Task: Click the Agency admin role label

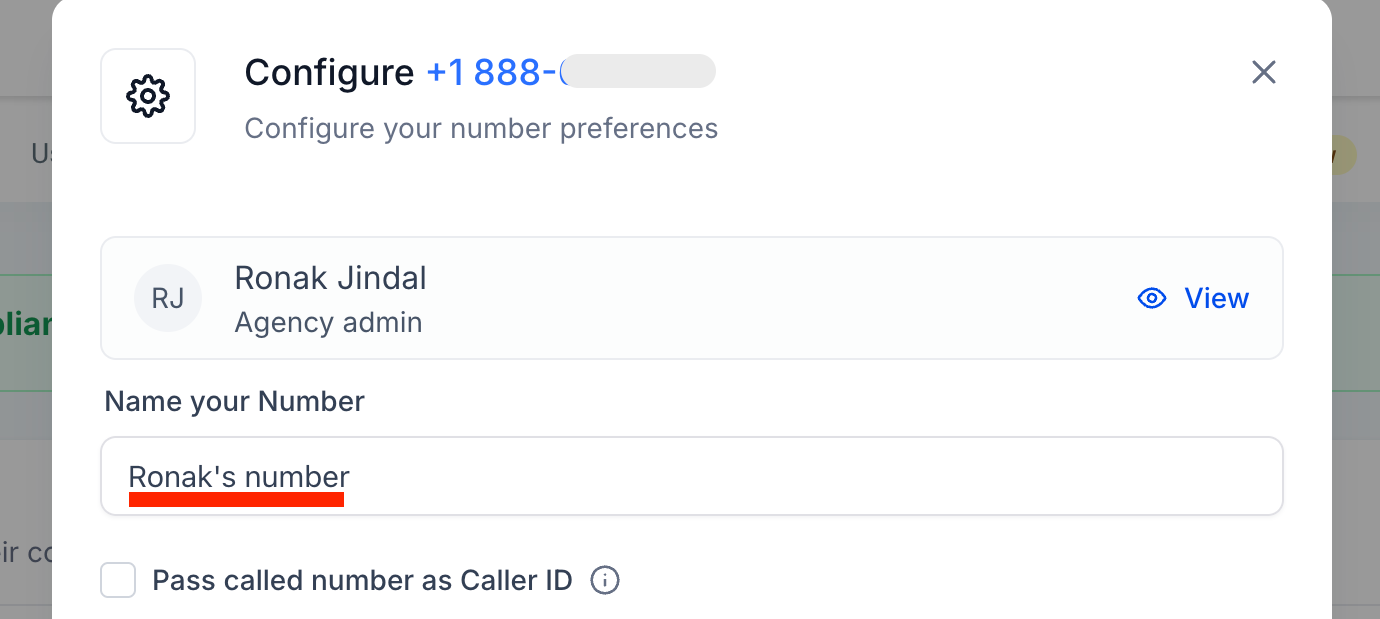Action: point(328,322)
